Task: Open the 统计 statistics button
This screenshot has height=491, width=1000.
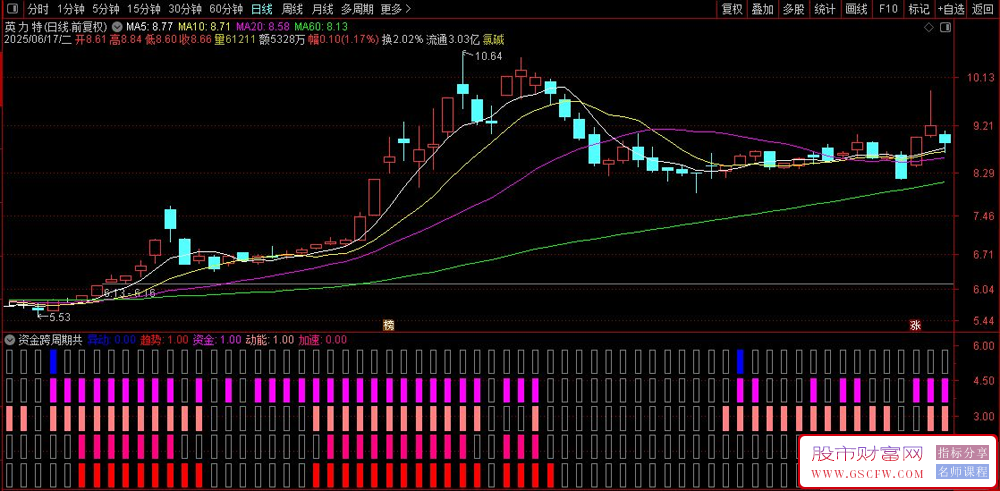Action: coord(825,9)
